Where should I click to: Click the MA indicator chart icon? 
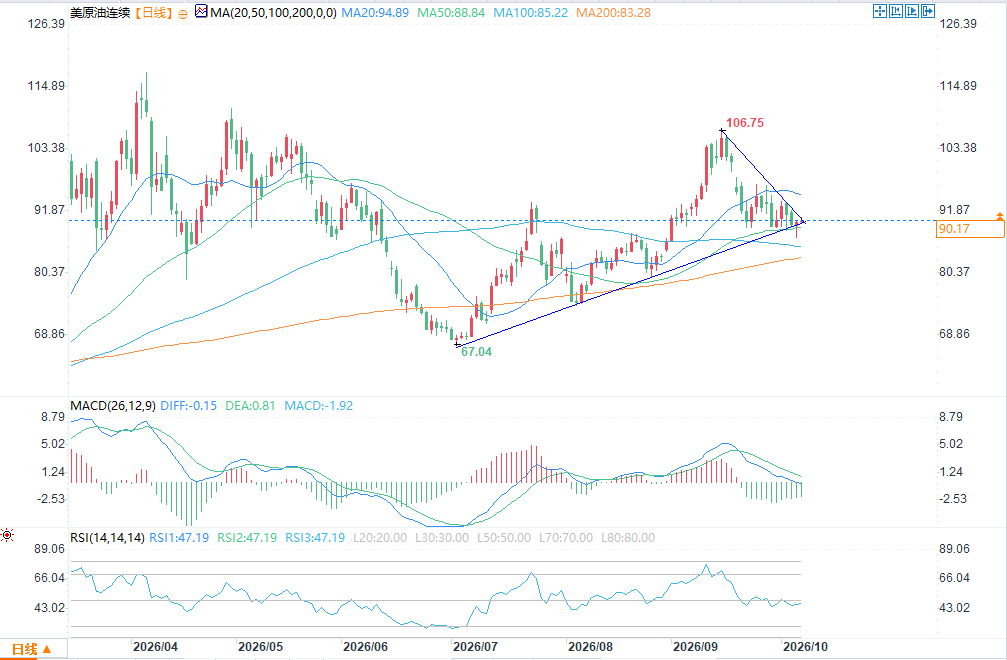(201, 12)
